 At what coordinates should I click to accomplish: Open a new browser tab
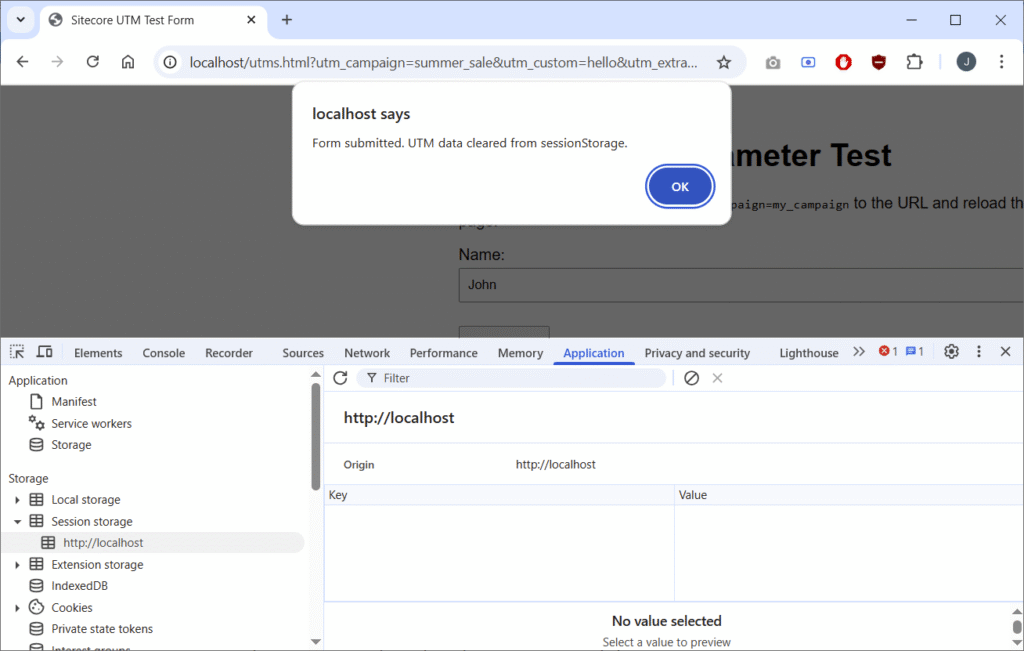click(x=287, y=20)
